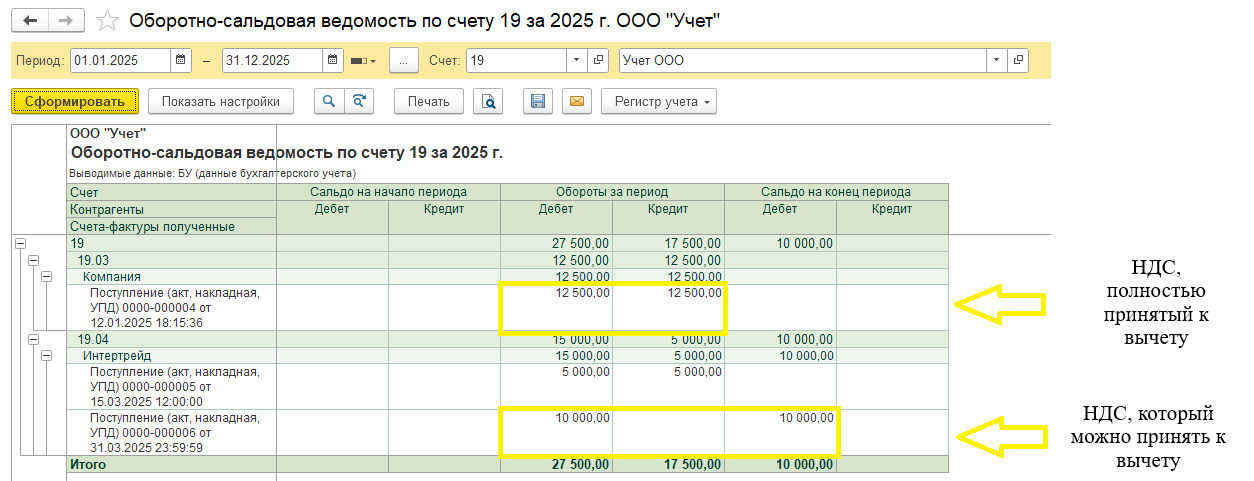Click Показать настройки button
1254x481 pixels.
[221, 101]
